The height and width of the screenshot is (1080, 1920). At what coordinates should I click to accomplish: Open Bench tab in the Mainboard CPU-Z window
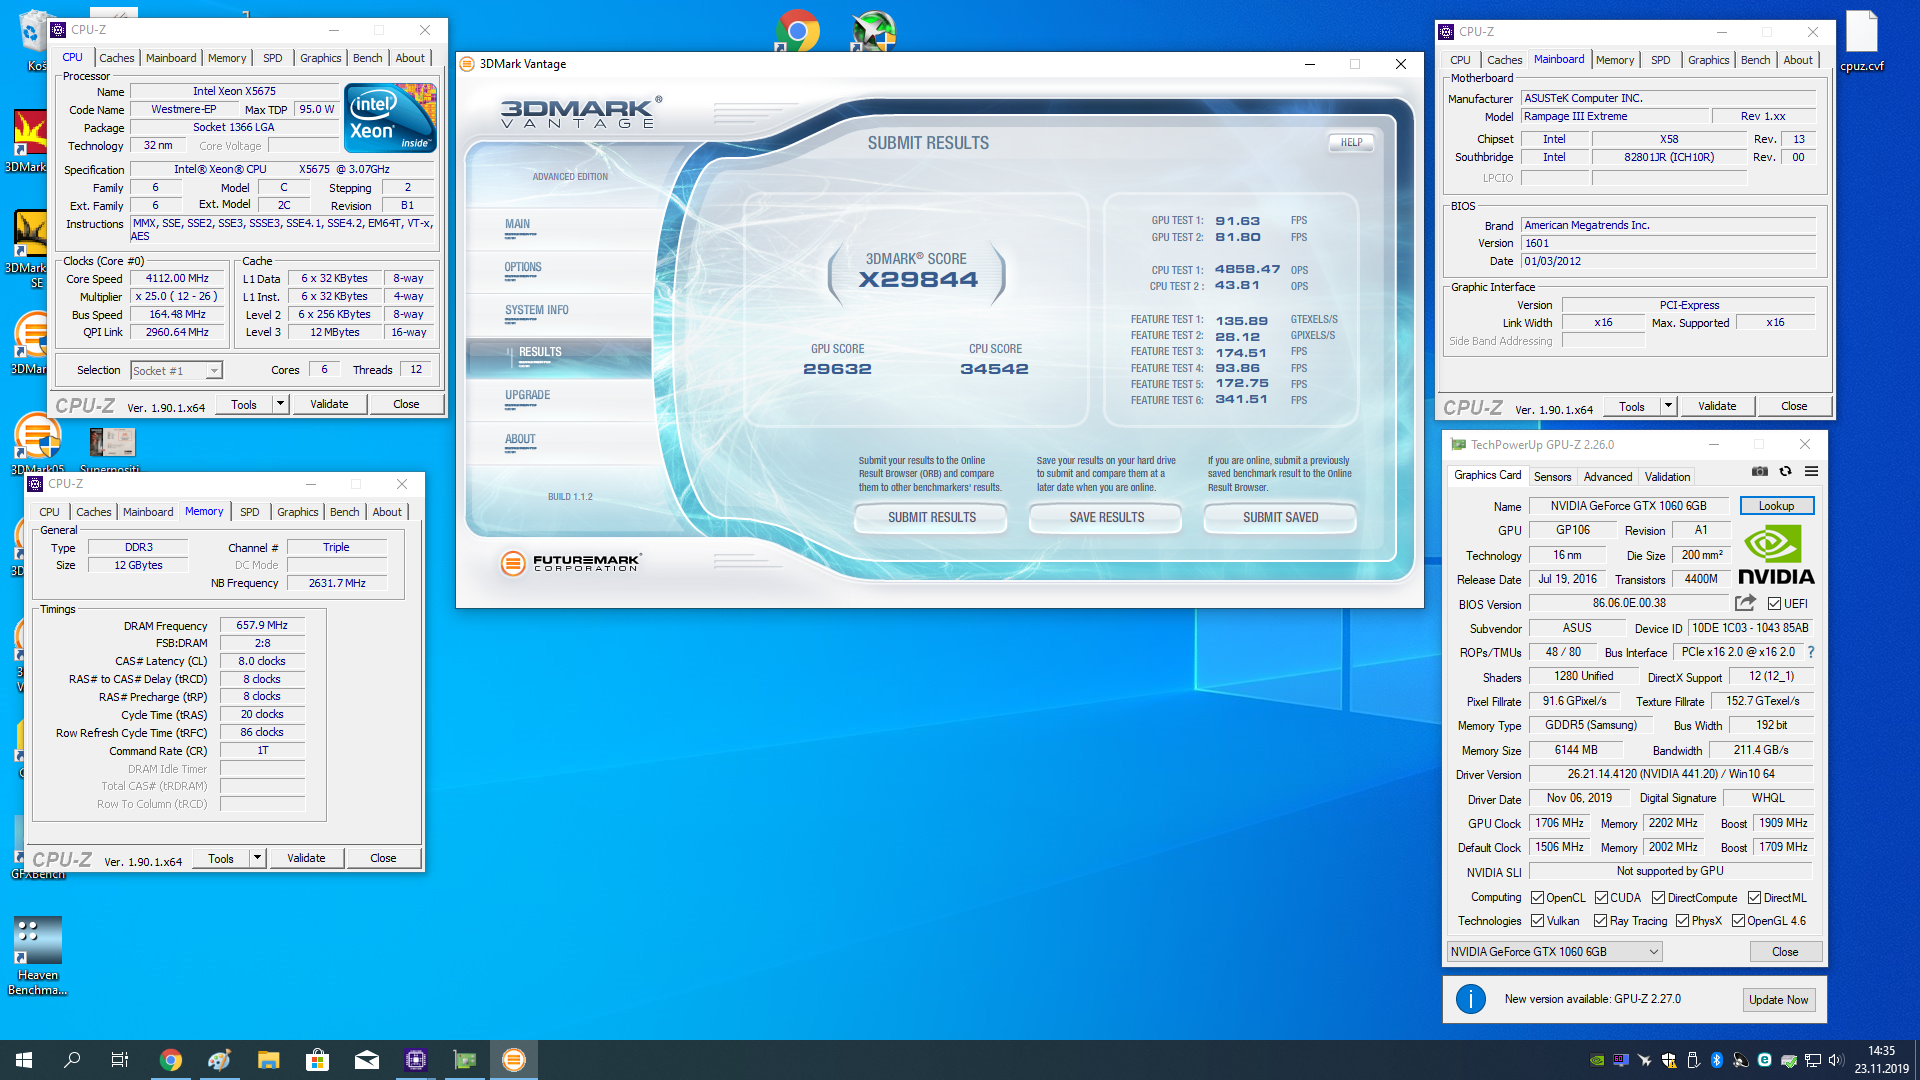point(1755,60)
